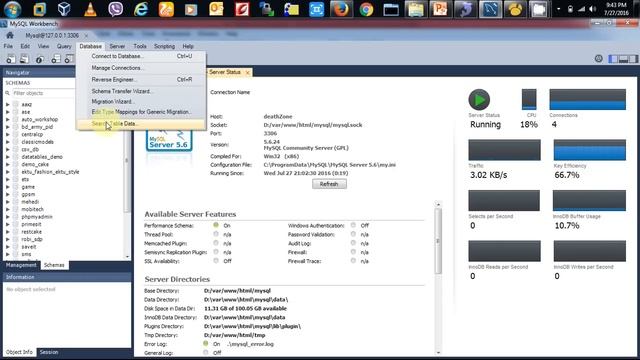Switch to the Object Info tab
The image size is (640, 360).
[19, 352]
